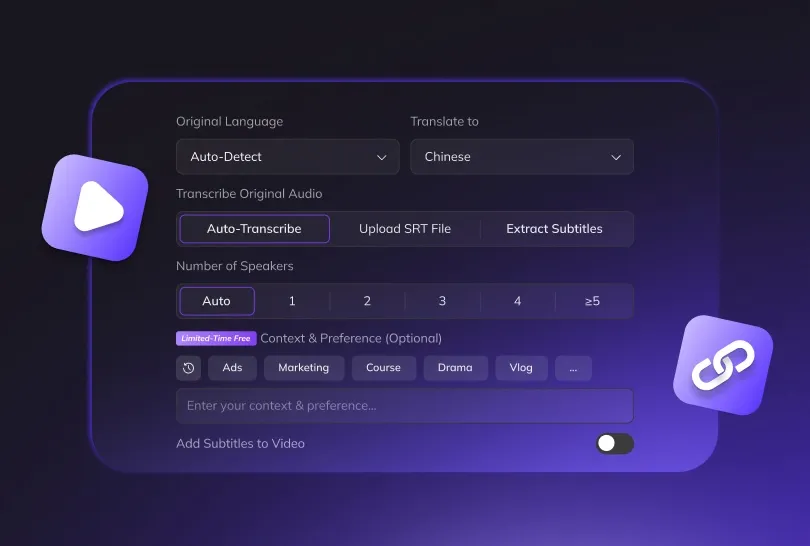The width and height of the screenshot is (810, 546).
Task: Choose ≥5 speakers option
Action: coord(593,301)
